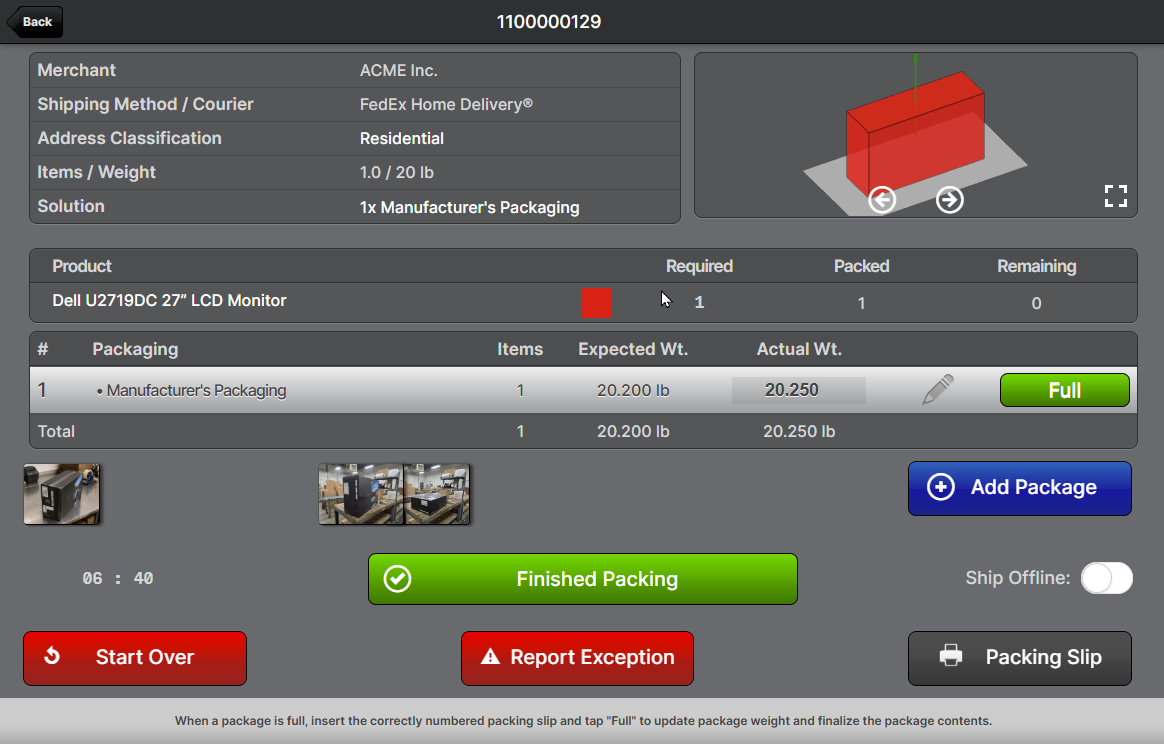1164x744 pixels.
Task: Go back using the Back button
Action: (x=35, y=22)
